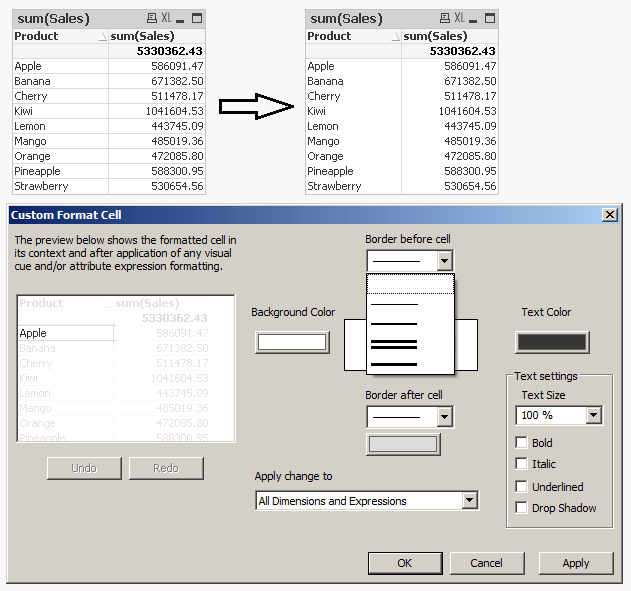The height and width of the screenshot is (591, 631).
Task: Open the Border after cell color swatch
Action: click(x=403, y=444)
